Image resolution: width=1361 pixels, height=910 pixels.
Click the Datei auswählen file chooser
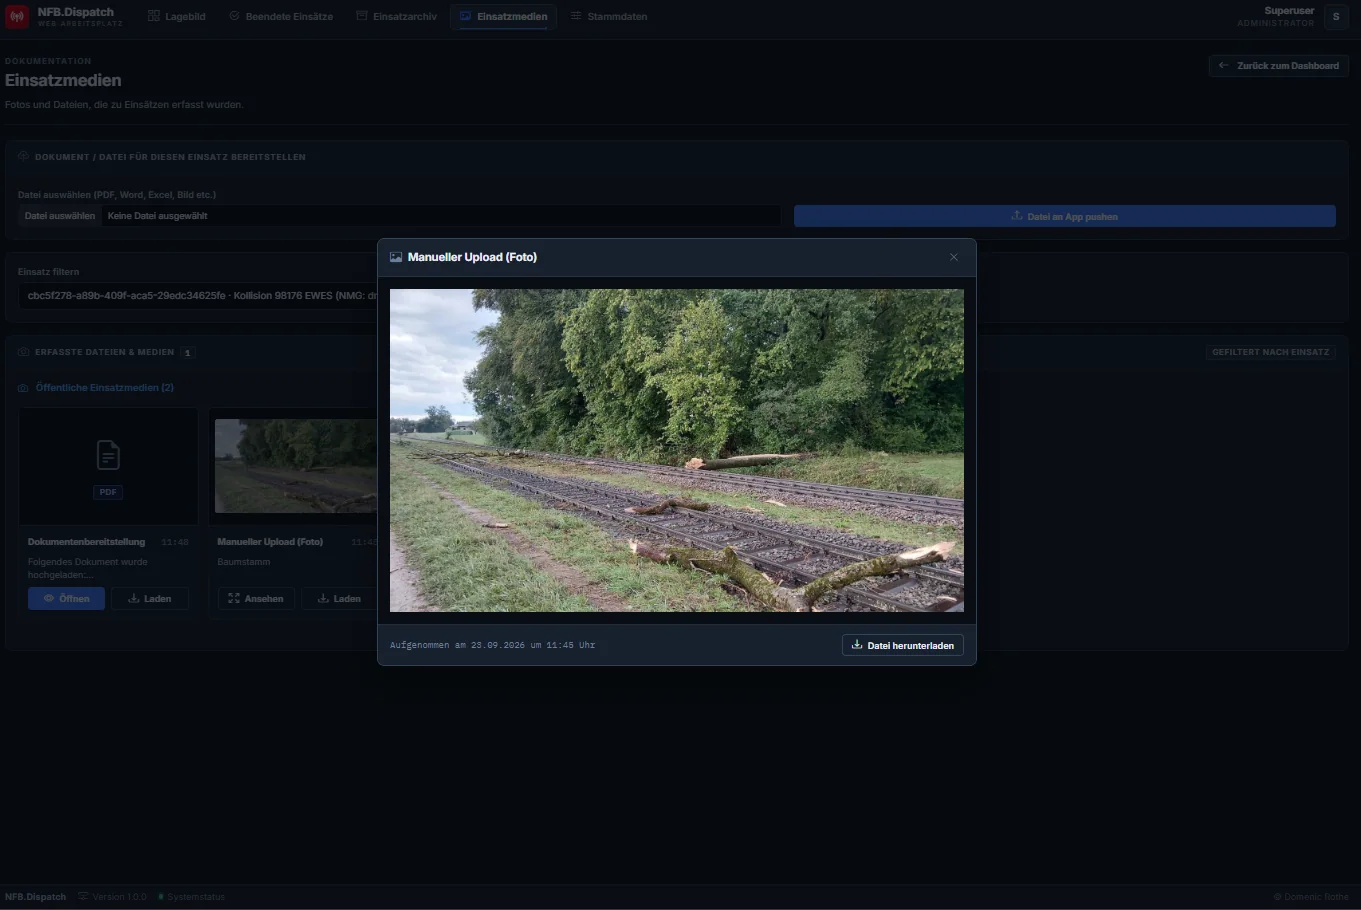pos(60,216)
